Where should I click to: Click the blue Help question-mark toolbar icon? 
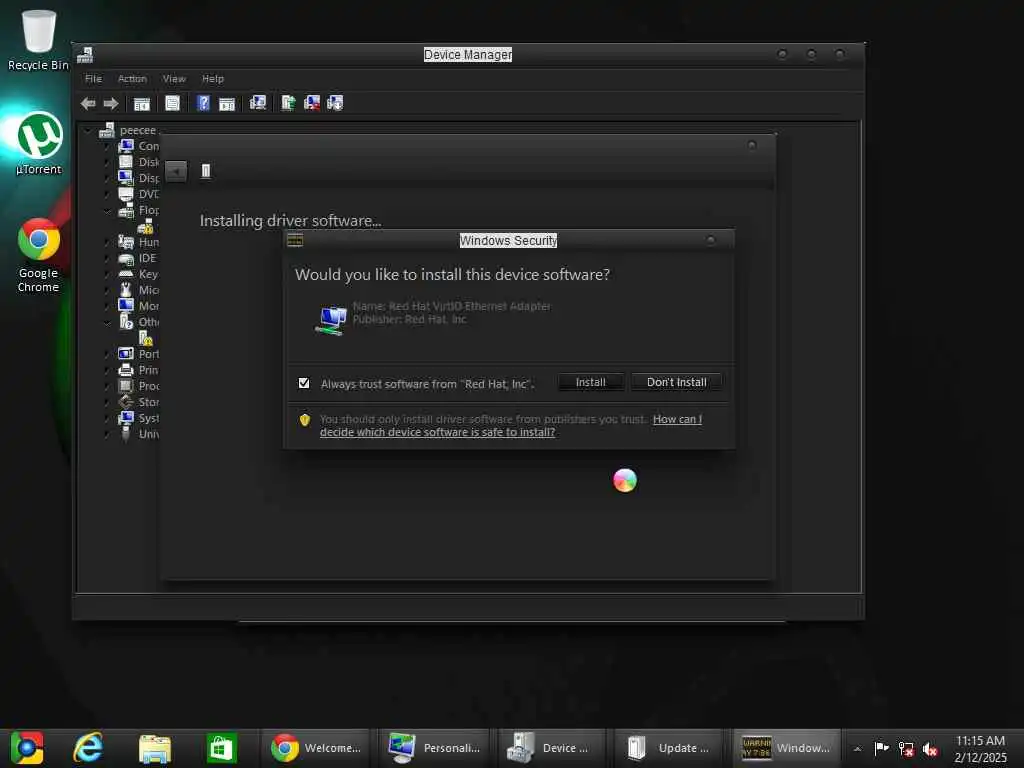click(x=203, y=103)
